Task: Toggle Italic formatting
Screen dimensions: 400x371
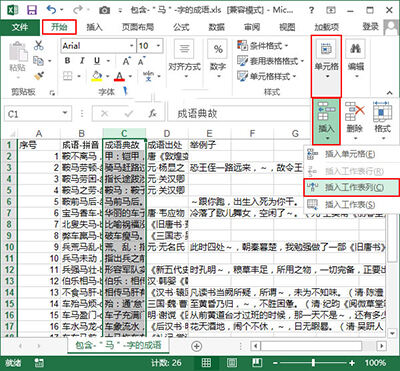Action: click(x=82, y=61)
